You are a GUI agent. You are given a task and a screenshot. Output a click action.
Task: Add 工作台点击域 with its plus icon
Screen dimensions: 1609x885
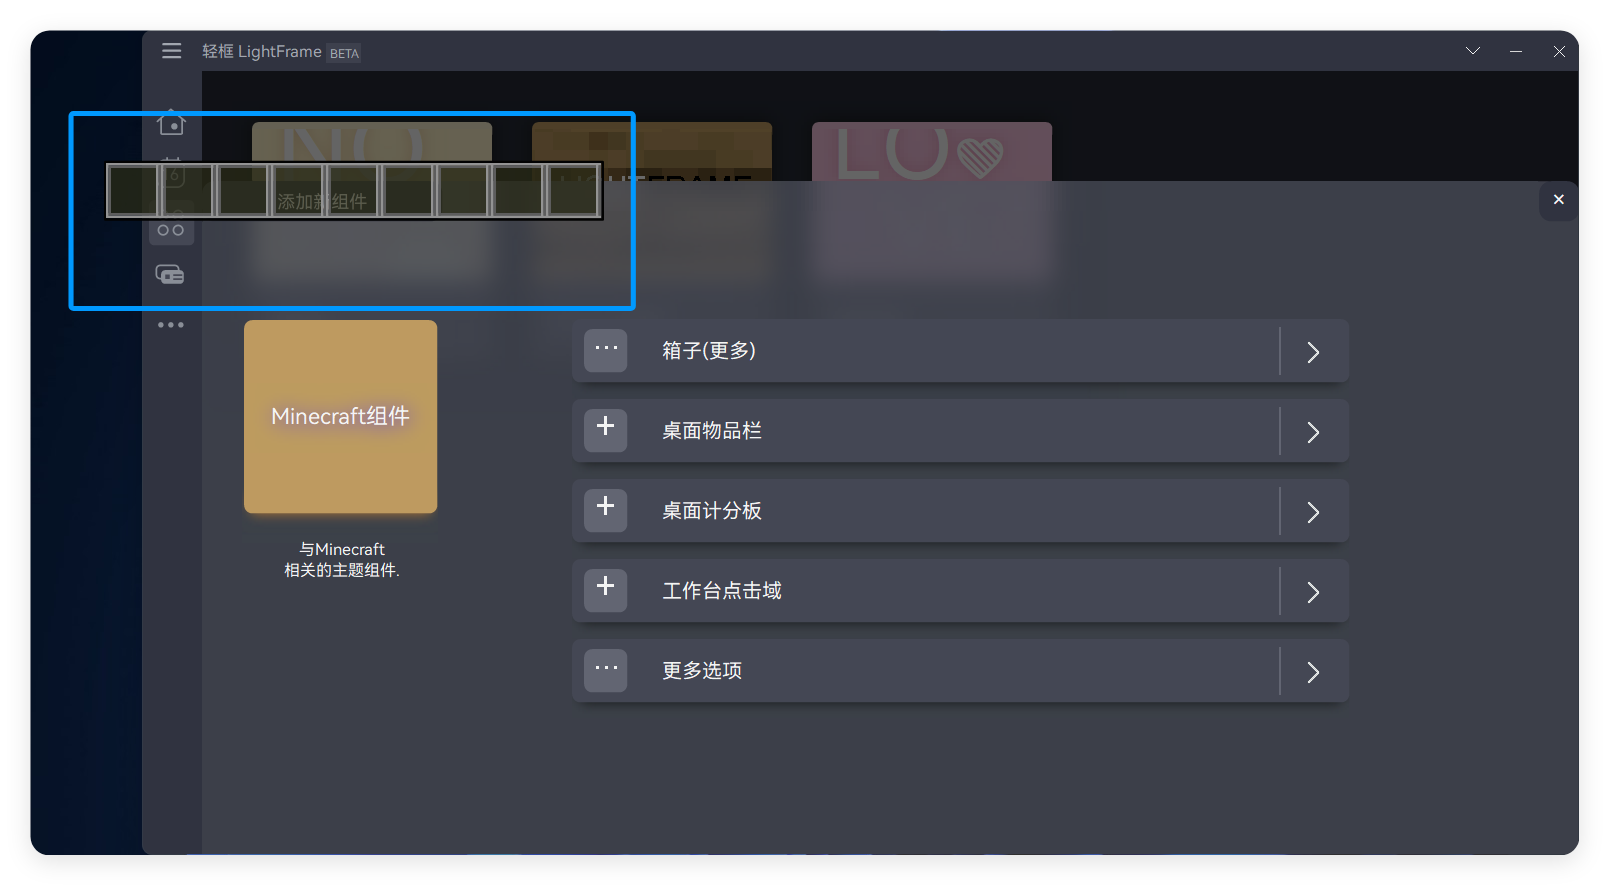pyautogui.click(x=606, y=591)
